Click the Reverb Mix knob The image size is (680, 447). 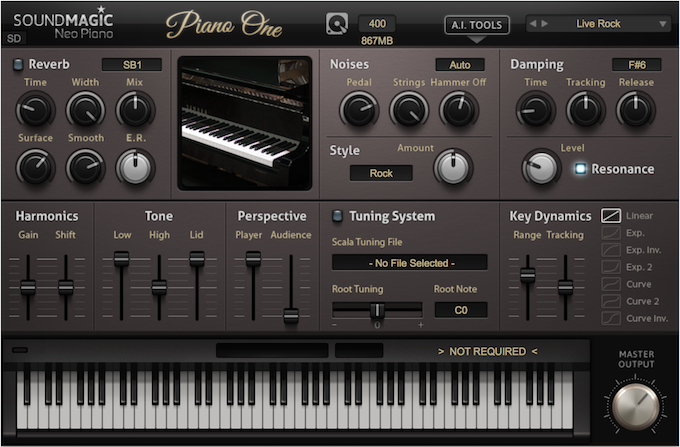pos(135,110)
